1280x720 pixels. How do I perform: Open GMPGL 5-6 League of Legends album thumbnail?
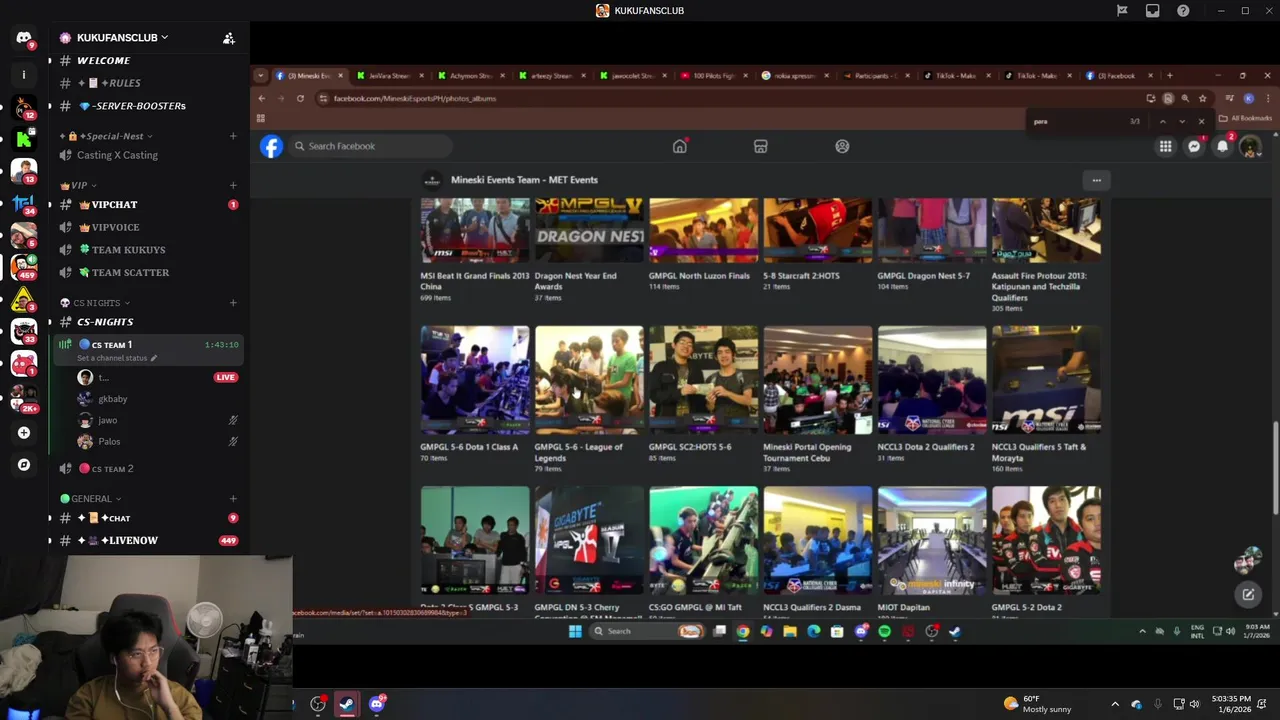pos(589,380)
